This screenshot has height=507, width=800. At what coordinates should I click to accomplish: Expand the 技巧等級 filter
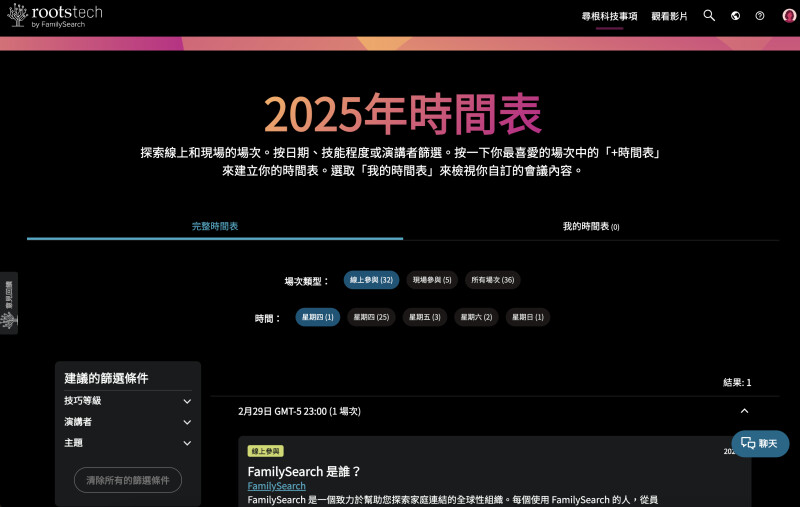[128, 401]
